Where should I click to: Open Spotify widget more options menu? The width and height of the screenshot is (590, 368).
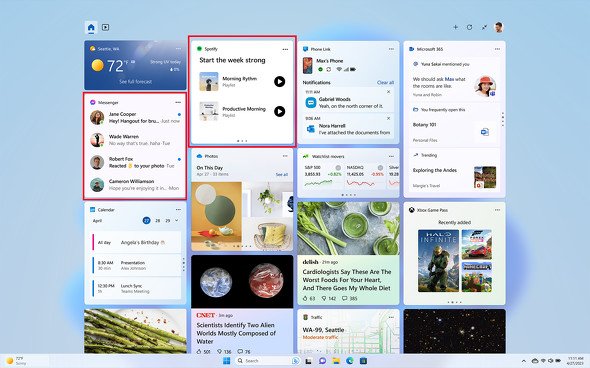point(285,49)
